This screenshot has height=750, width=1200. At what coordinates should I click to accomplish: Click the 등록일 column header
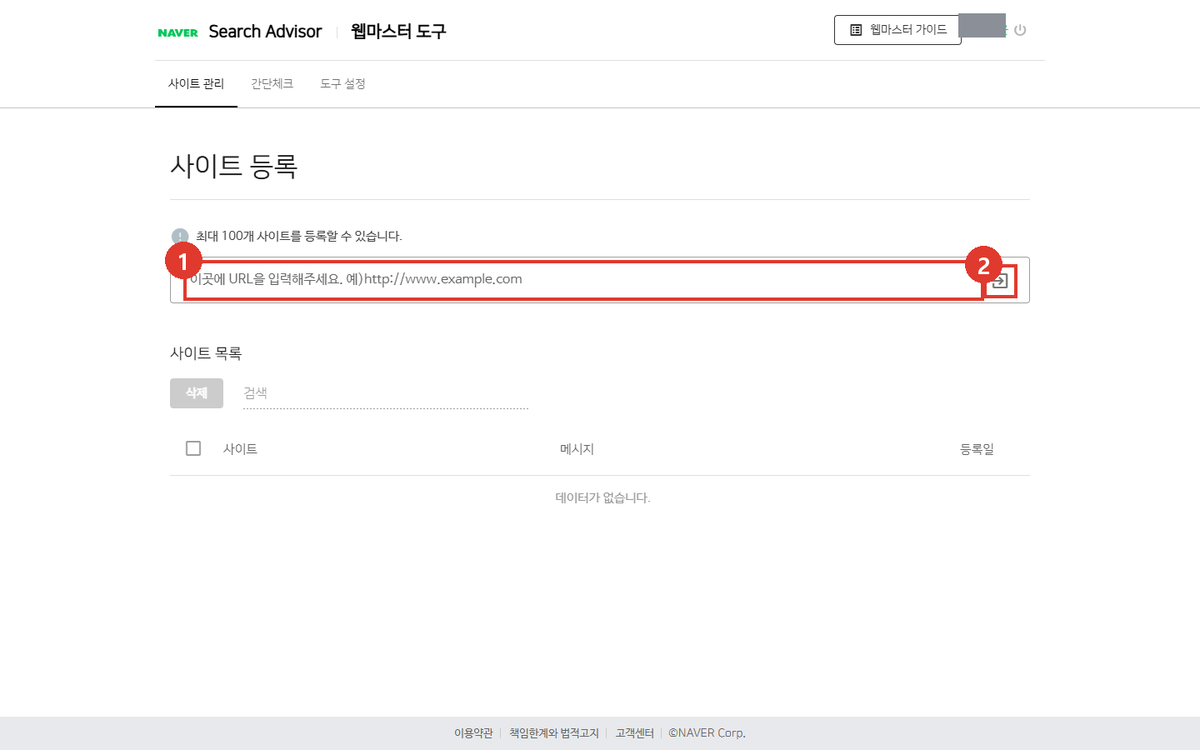(977, 449)
